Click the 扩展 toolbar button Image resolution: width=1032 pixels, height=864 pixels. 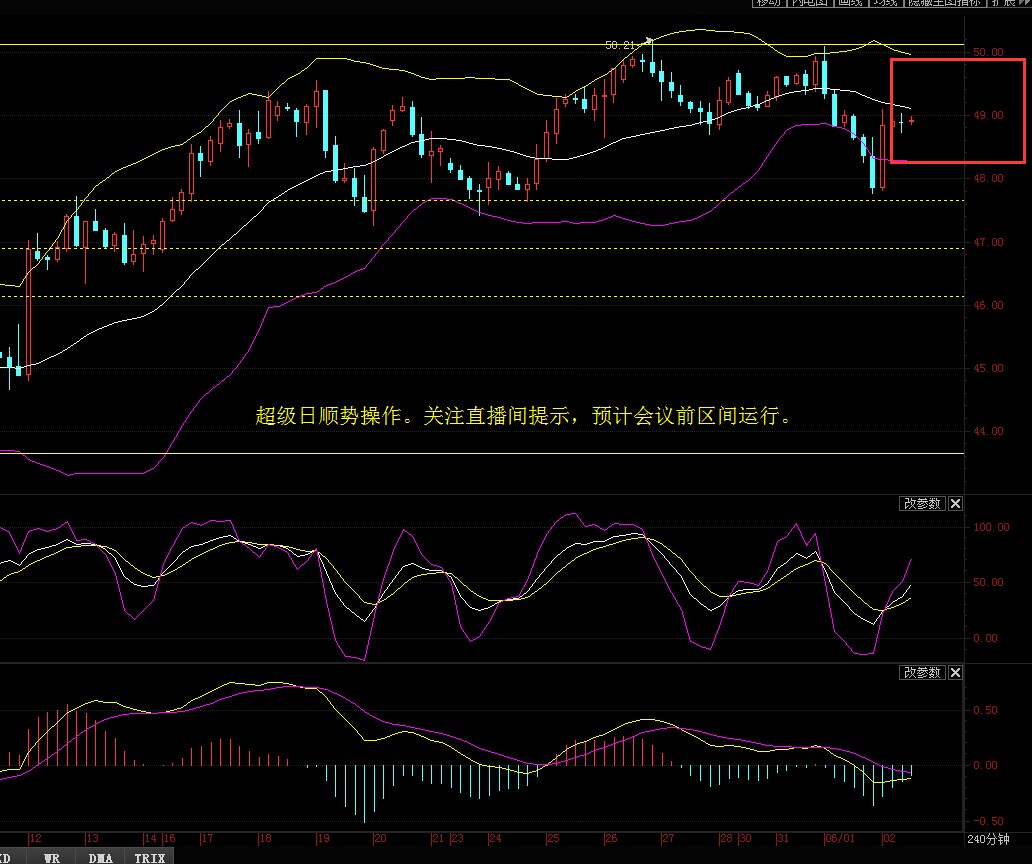click(x=1001, y=3)
